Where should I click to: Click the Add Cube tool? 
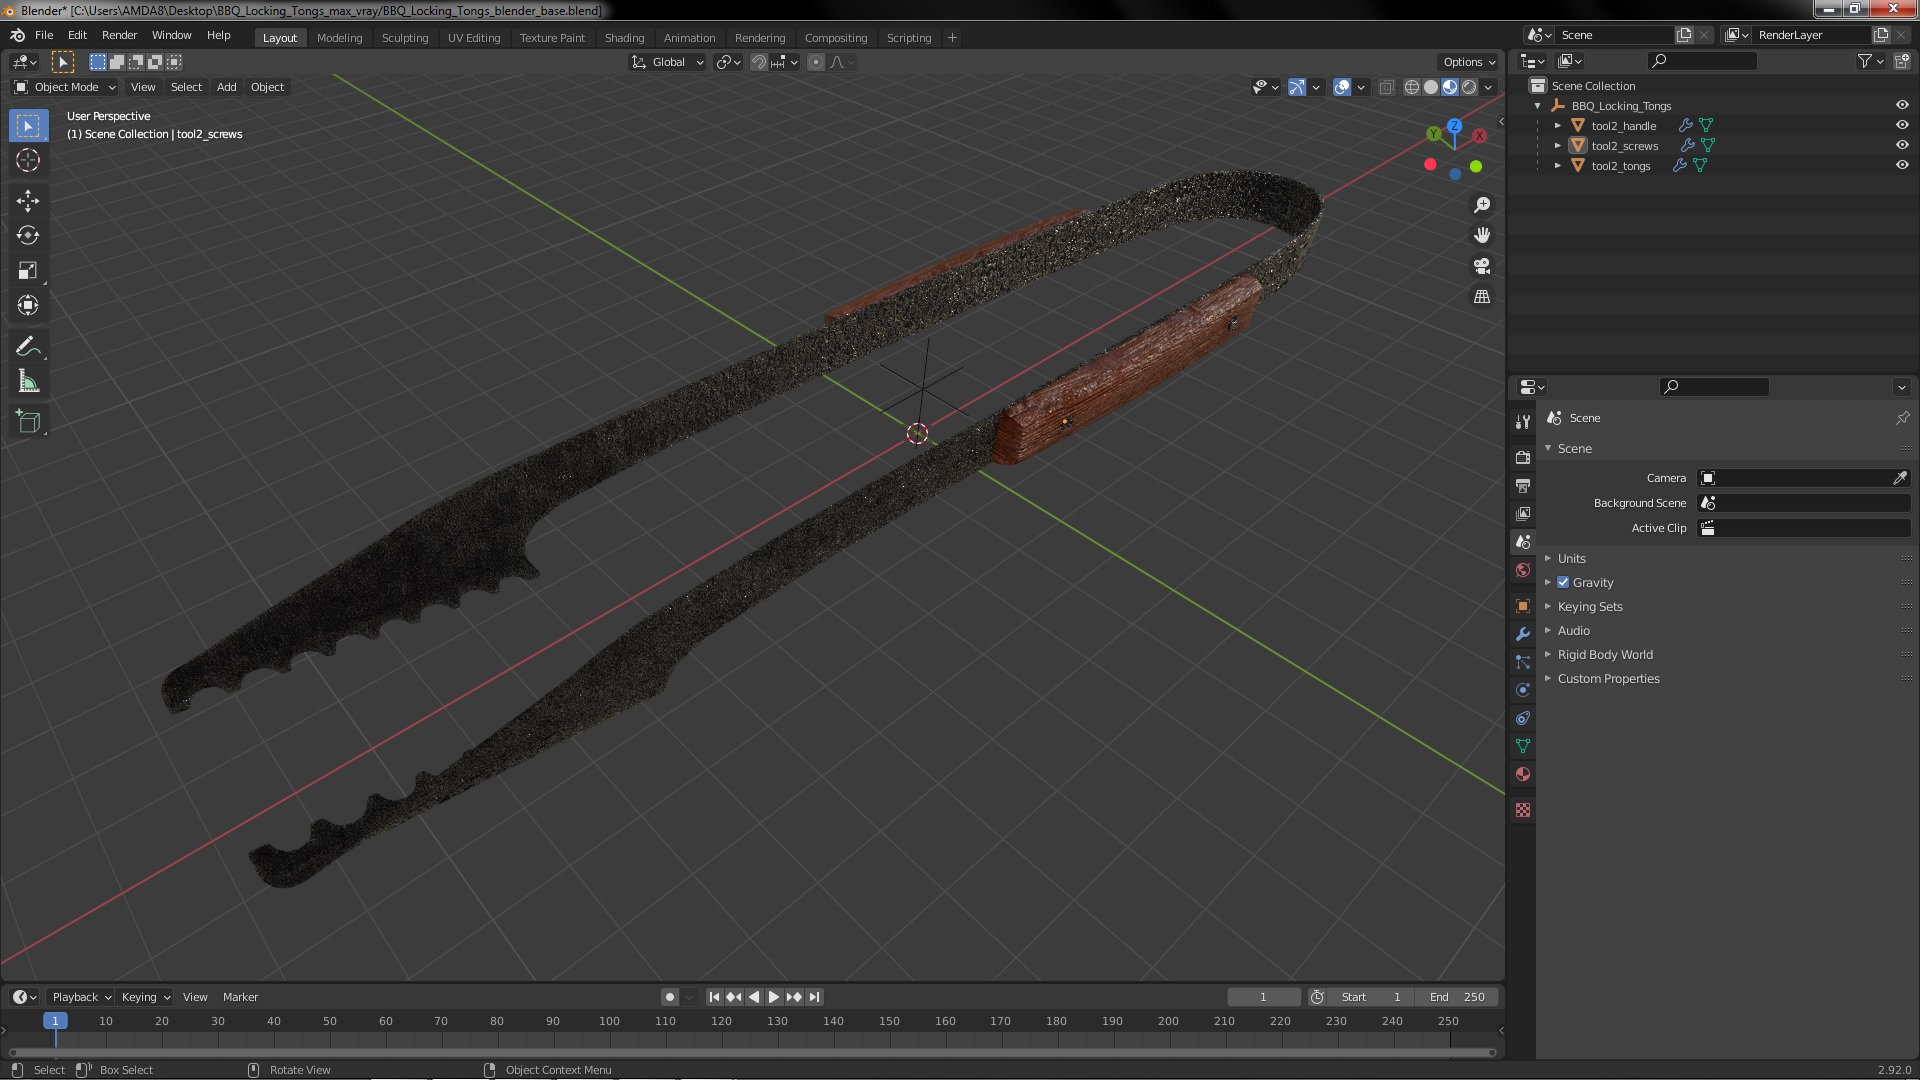click(x=28, y=421)
